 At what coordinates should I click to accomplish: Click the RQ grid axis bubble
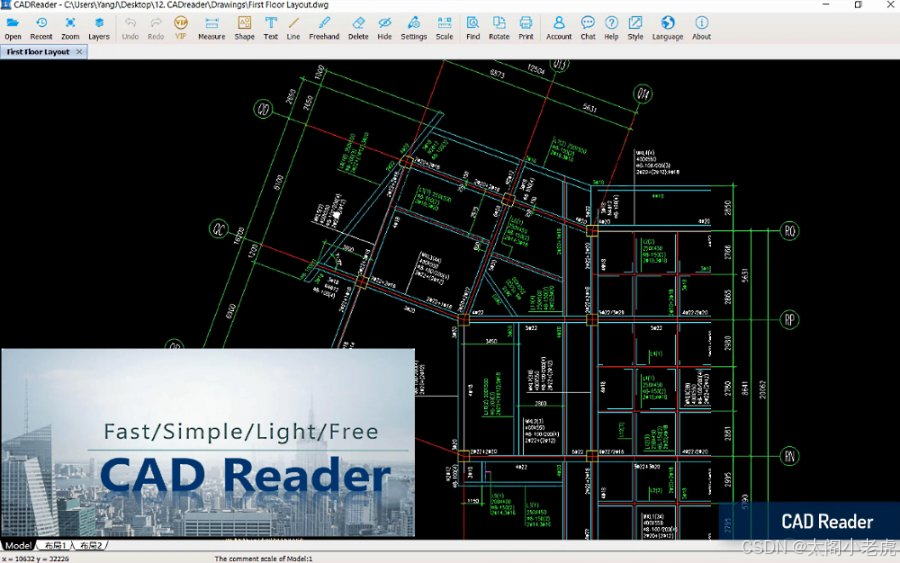click(x=790, y=231)
